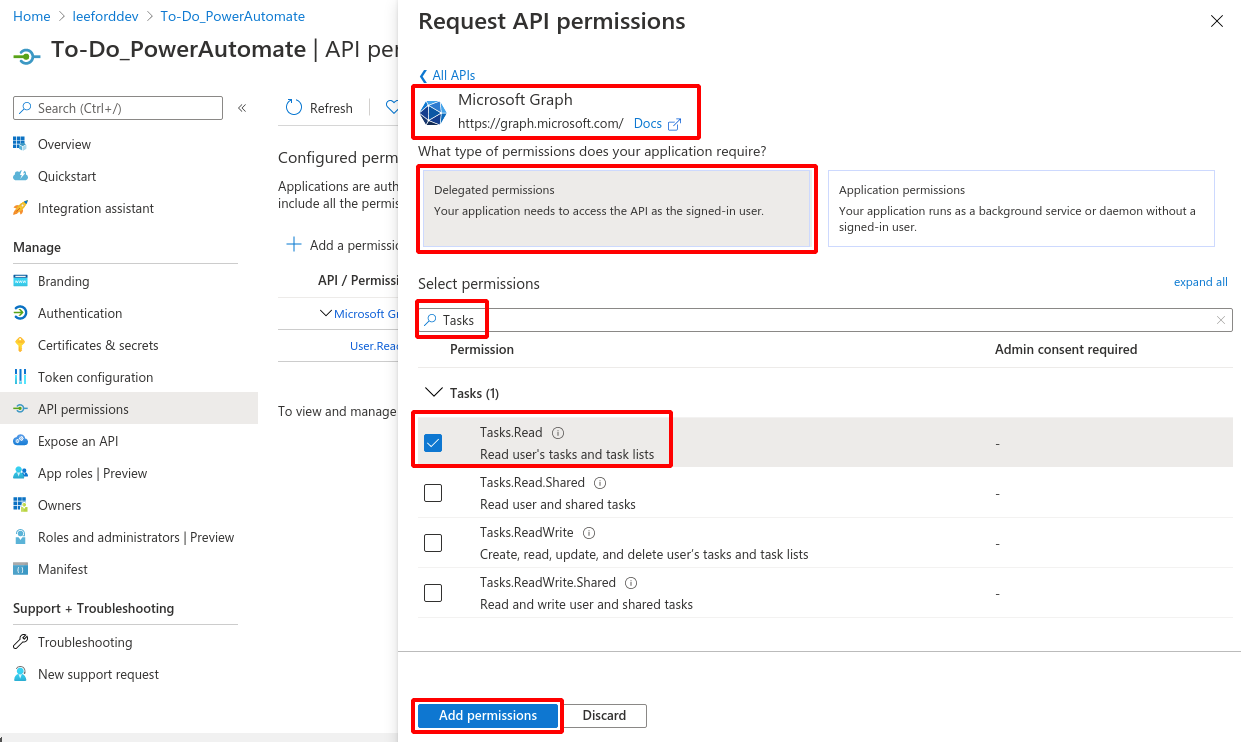The image size is (1241, 742).
Task: Clear the permissions search box
Action: point(1221,320)
